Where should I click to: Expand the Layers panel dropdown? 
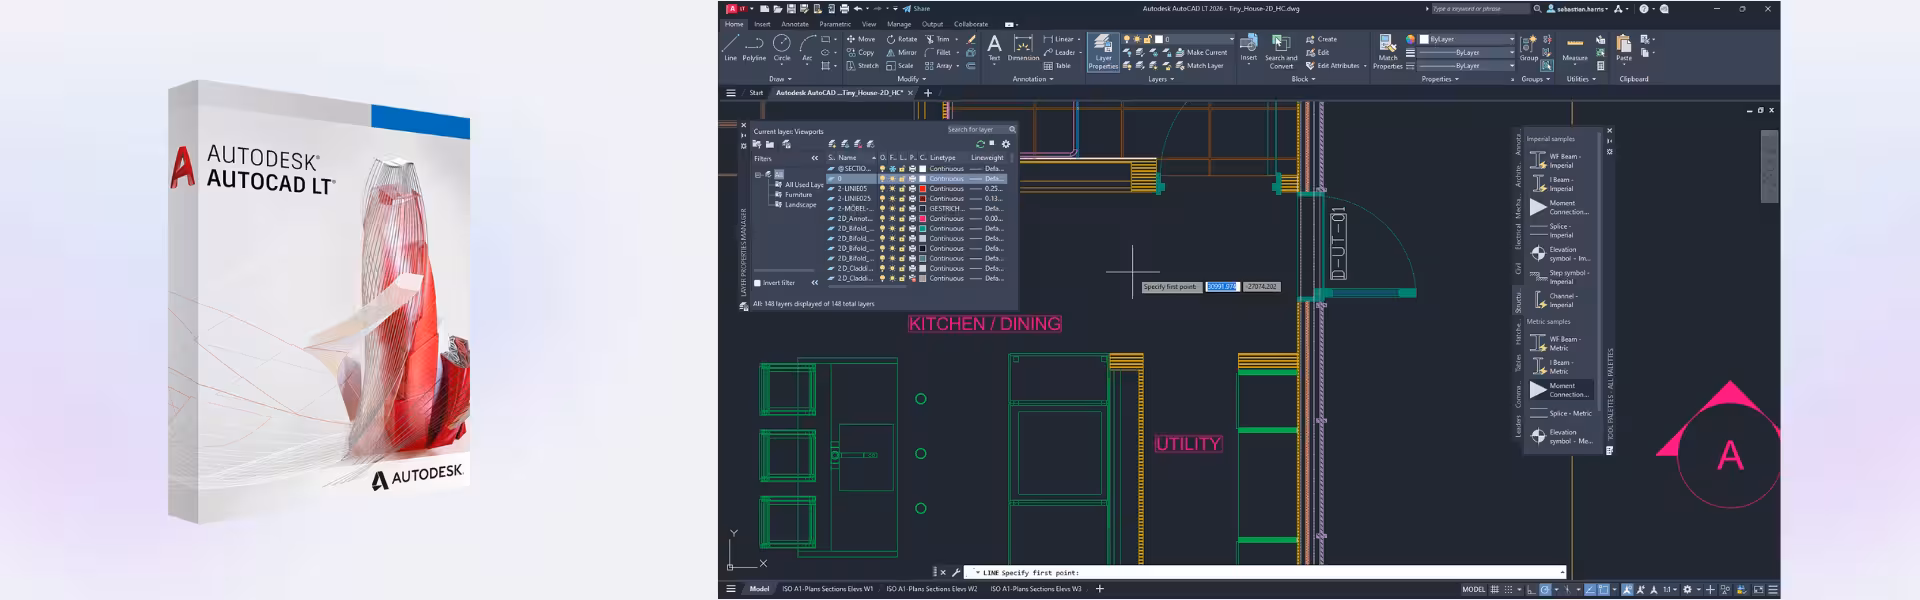[x=1160, y=79]
